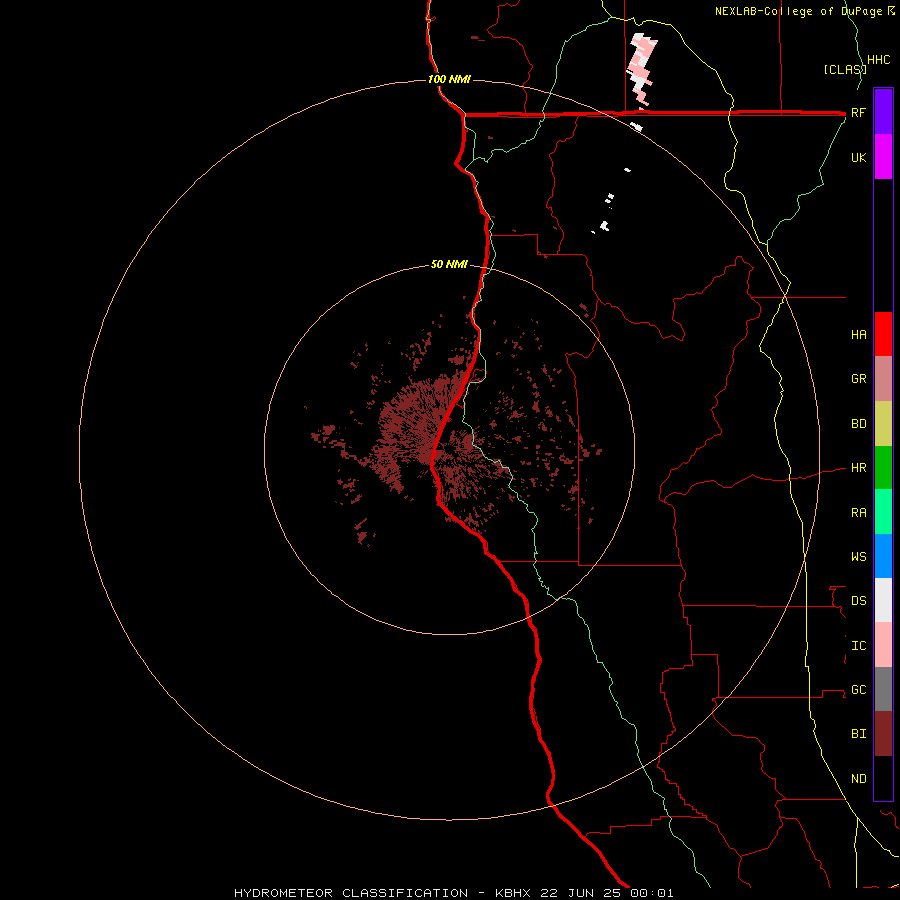Click 'HYDROMETEOR CLASSIFICATION' in the caption
This screenshot has width=900, height=900.
(351, 893)
